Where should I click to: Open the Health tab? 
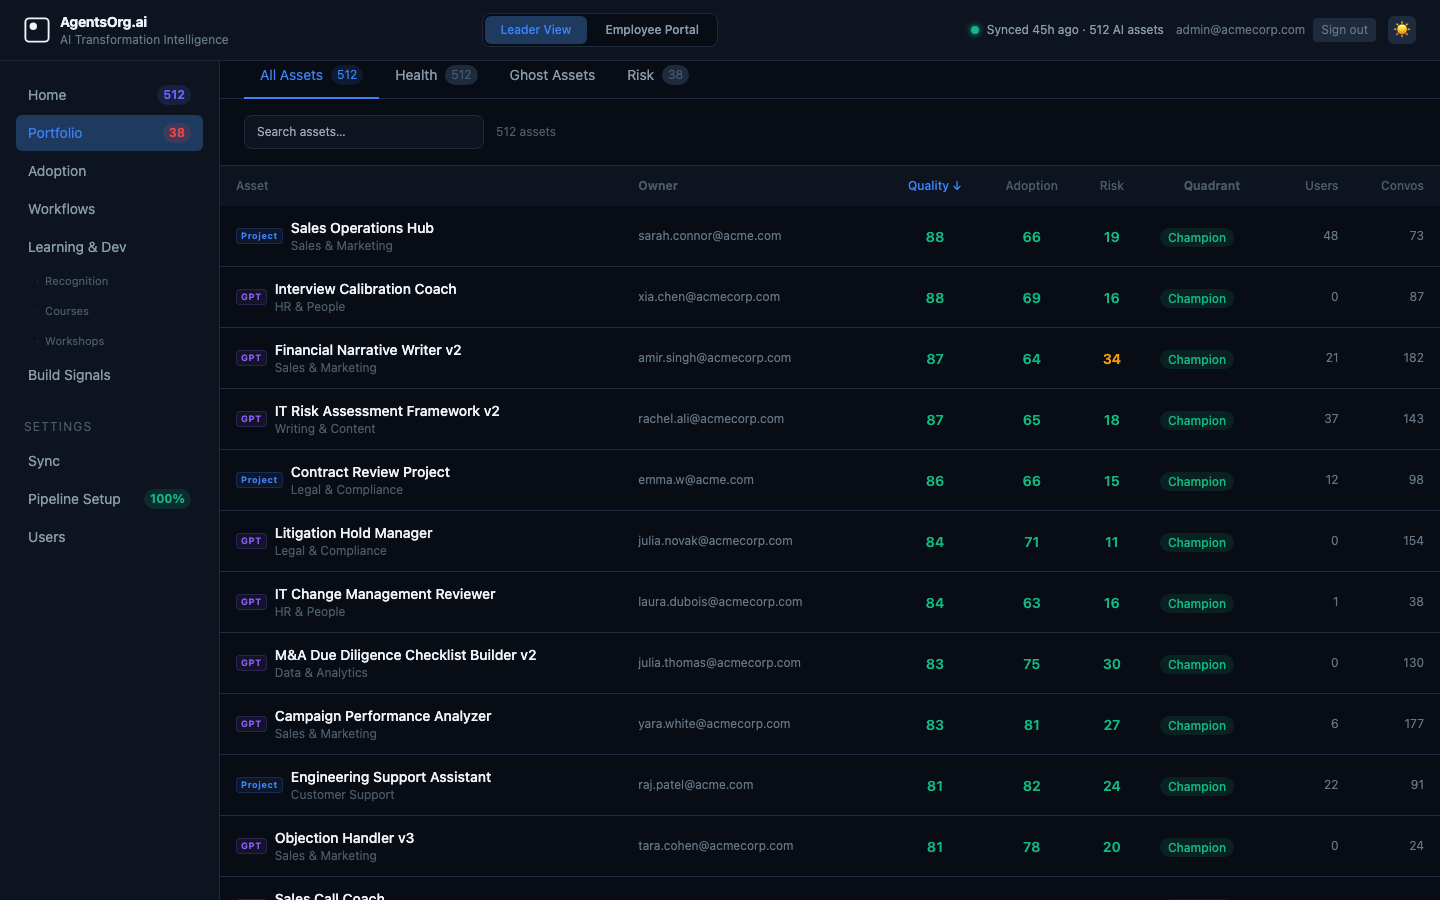[415, 75]
